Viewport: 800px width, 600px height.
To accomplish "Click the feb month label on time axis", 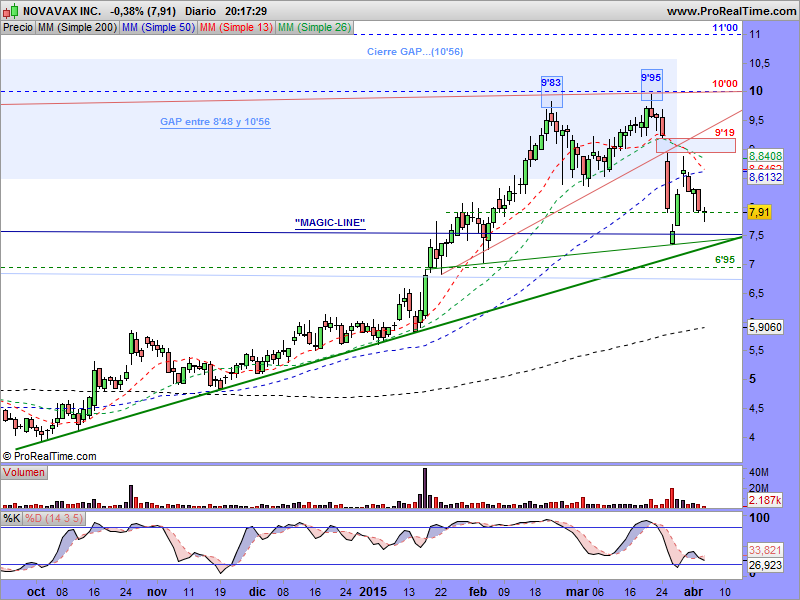I will pos(478,592).
